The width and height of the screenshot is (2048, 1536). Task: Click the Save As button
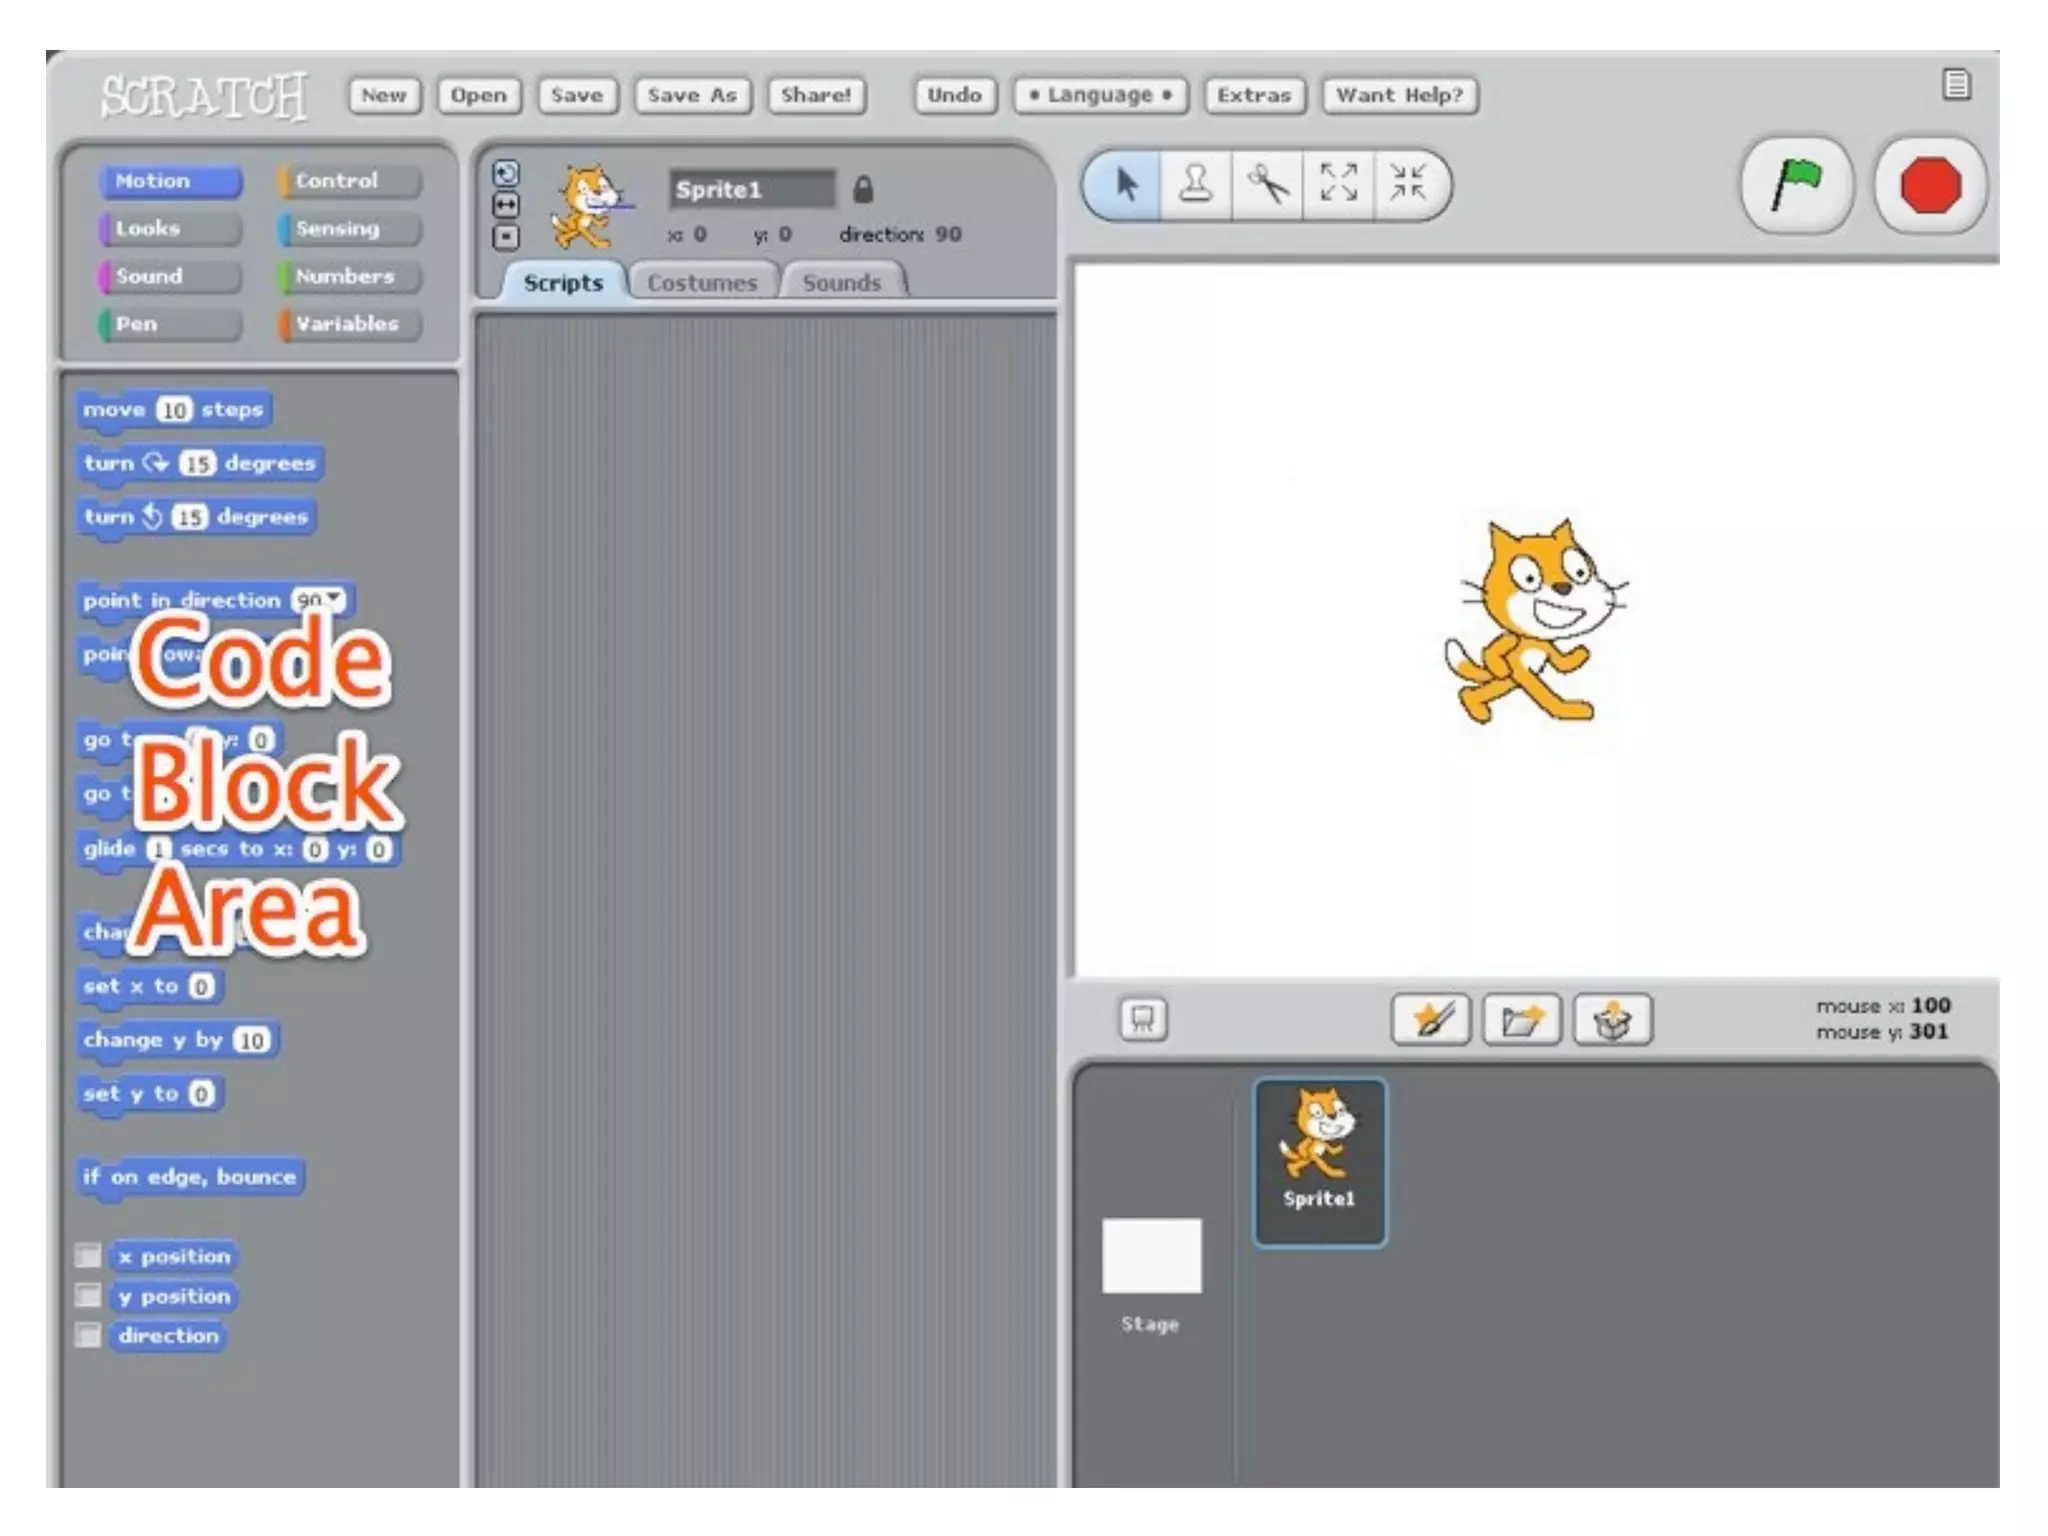tap(692, 95)
